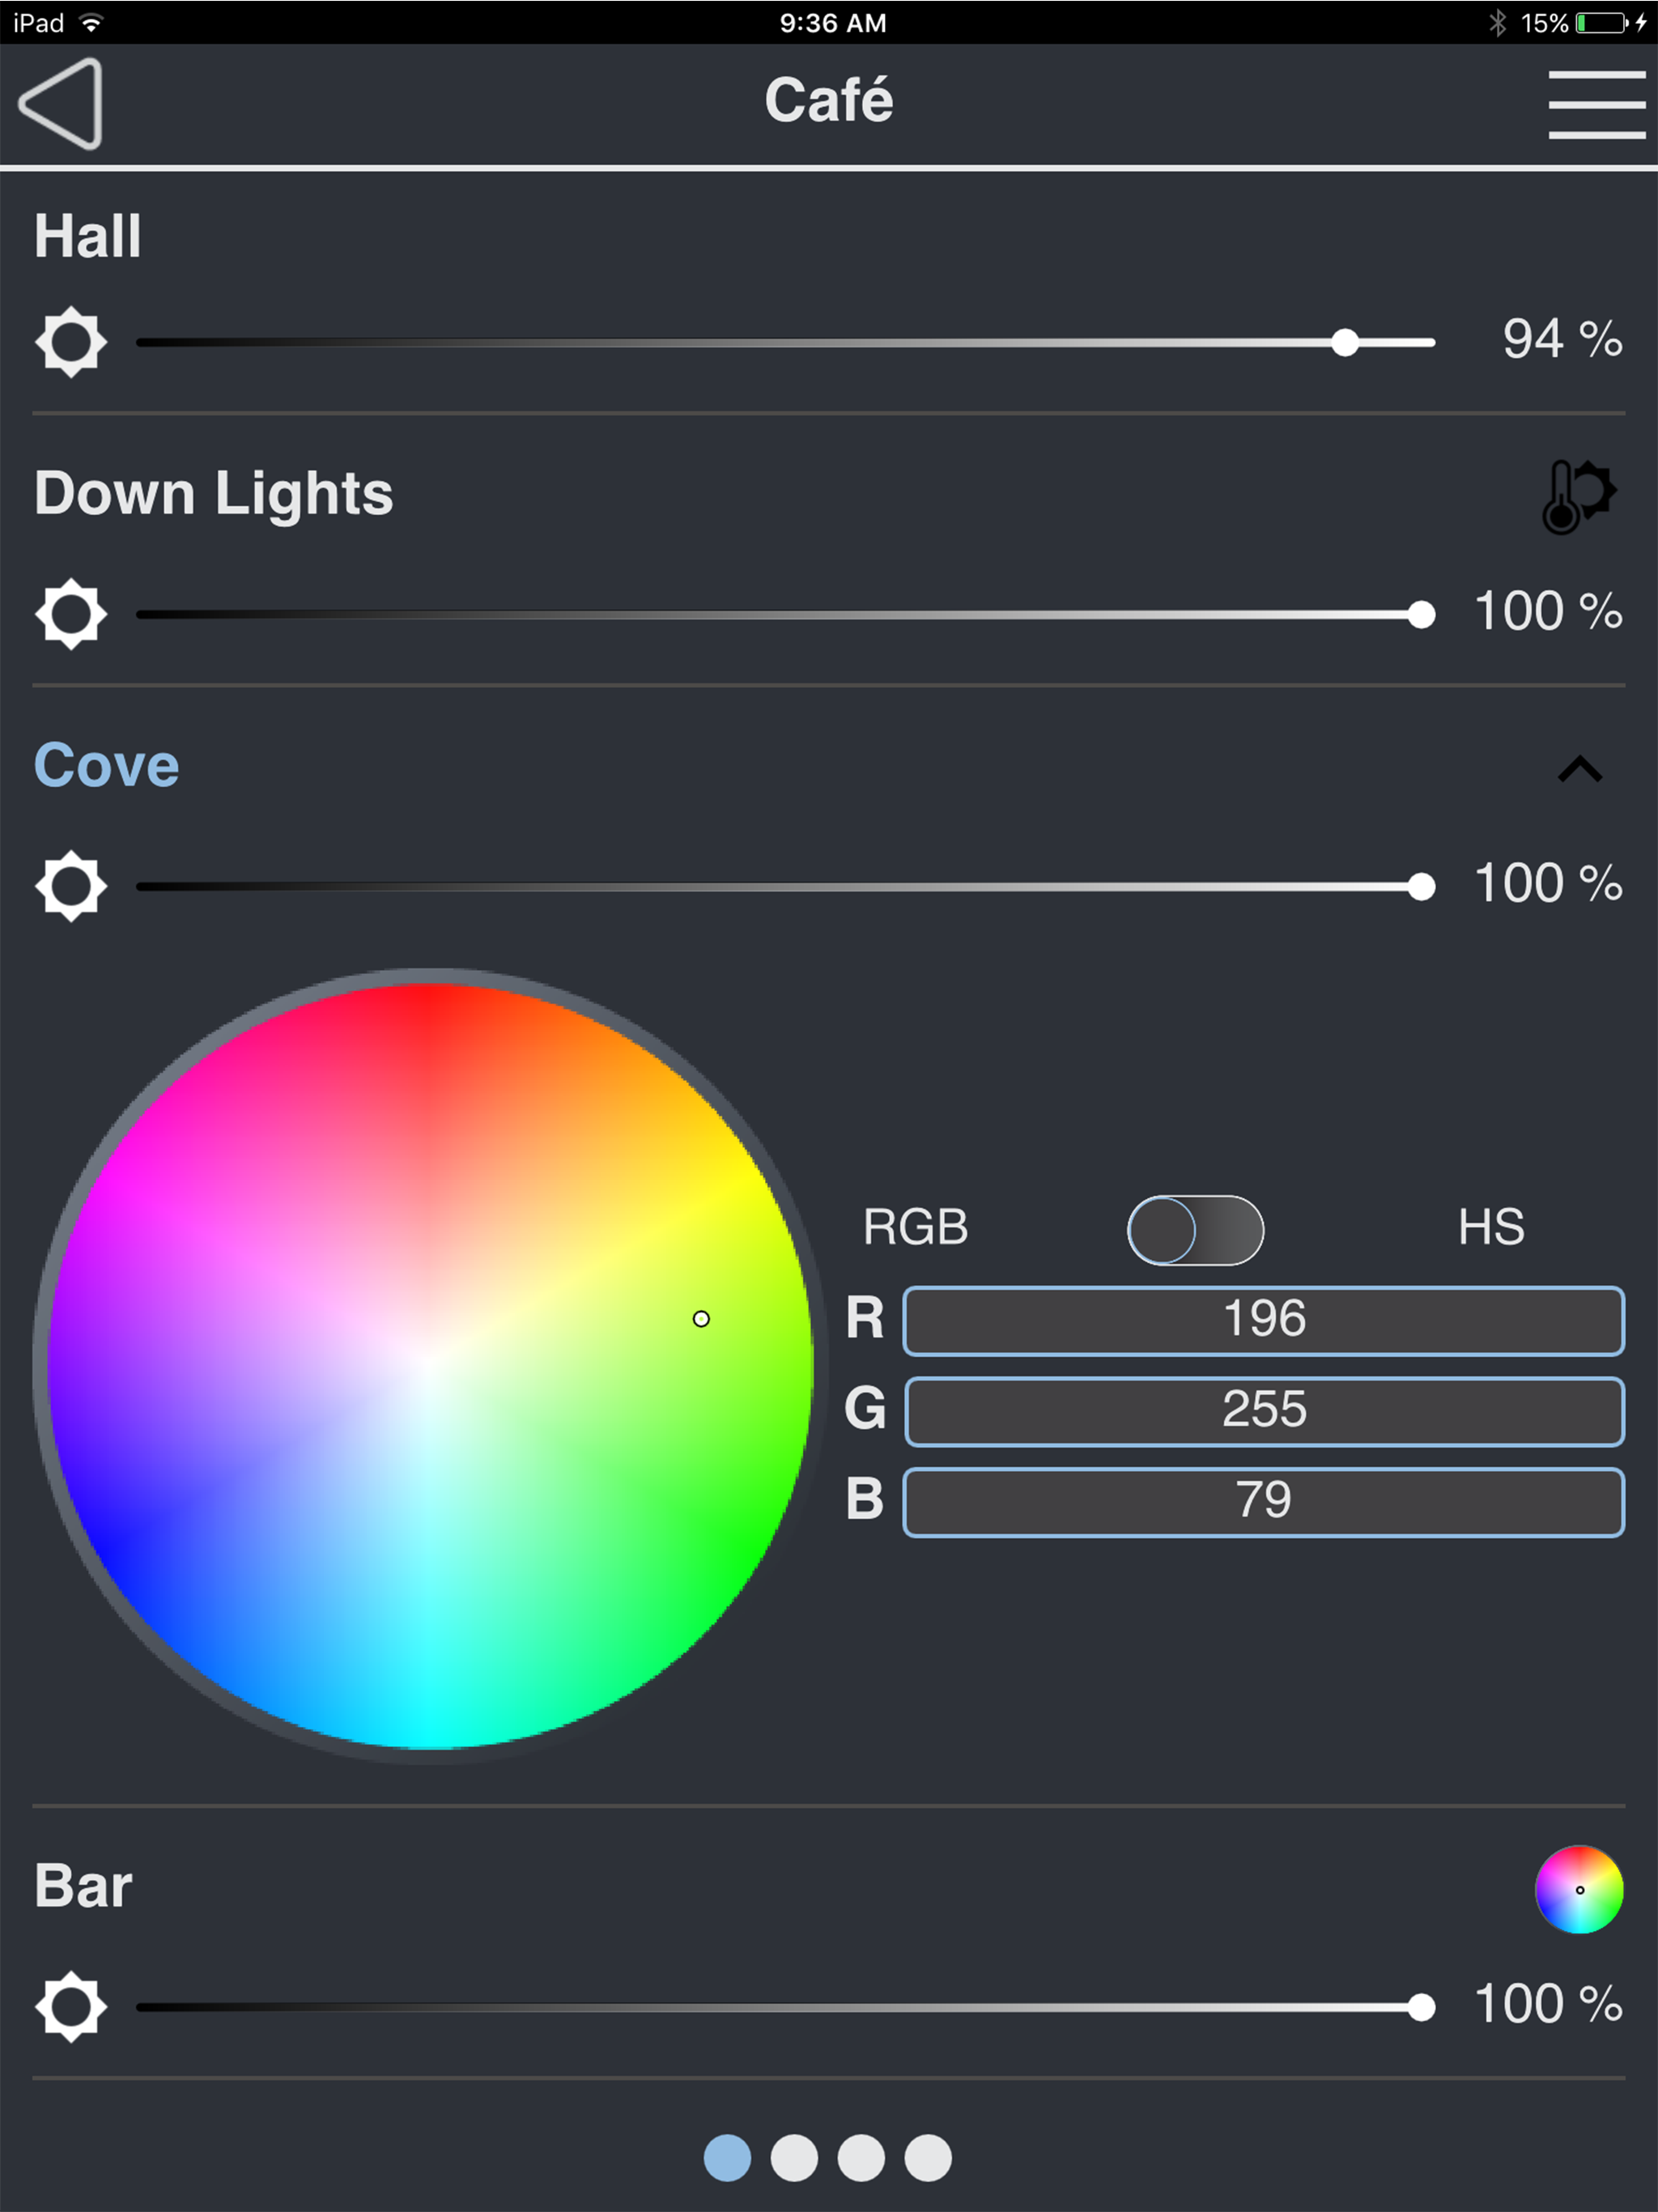The width and height of the screenshot is (1658, 2212).
Task: Tap the Bar brightness sun icon
Action: coord(71,2006)
